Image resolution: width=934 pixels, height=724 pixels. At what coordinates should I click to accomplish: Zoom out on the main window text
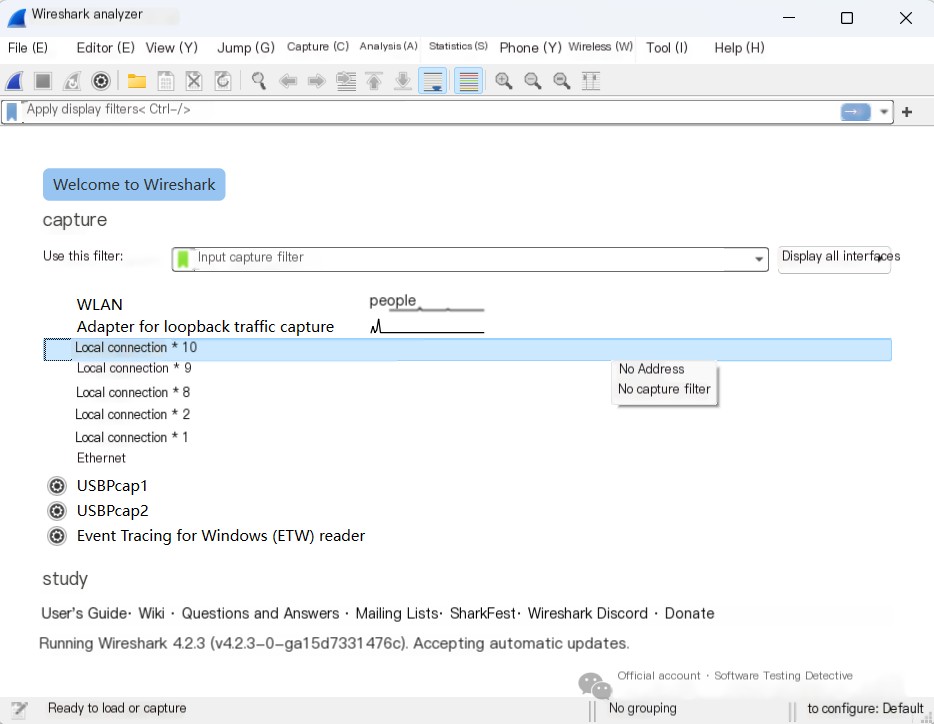pyautogui.click(x=533, y=80)
